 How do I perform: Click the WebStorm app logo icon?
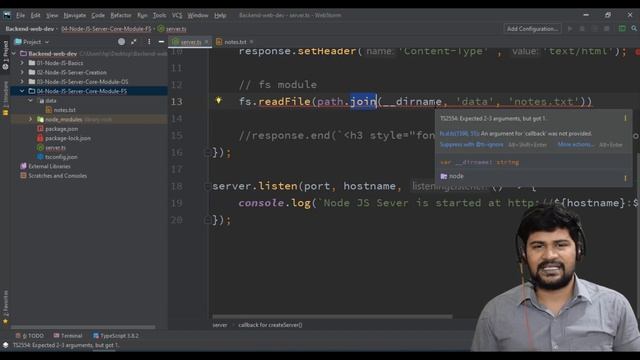coord(7,15)
